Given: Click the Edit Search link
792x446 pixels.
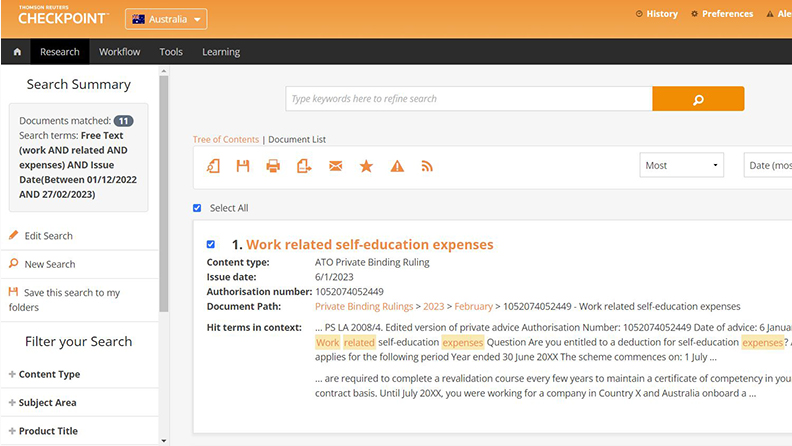Looking at the screenshot, I should click(48, 236).
